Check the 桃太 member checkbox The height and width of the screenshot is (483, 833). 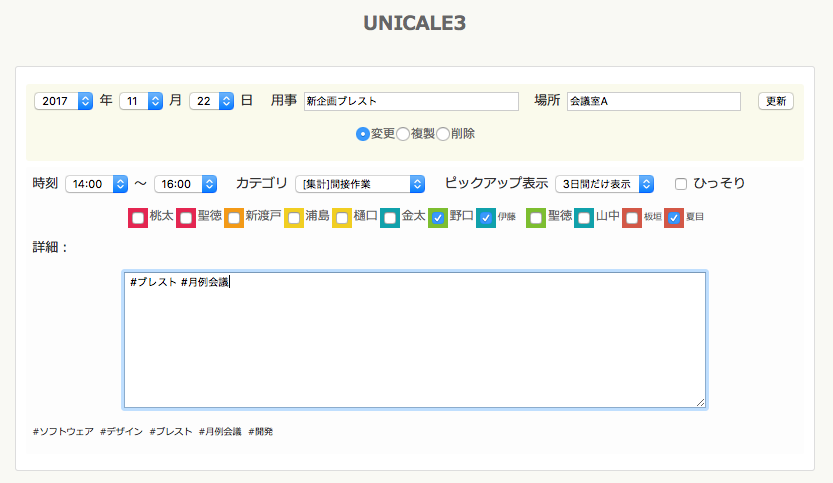[138, 217]
